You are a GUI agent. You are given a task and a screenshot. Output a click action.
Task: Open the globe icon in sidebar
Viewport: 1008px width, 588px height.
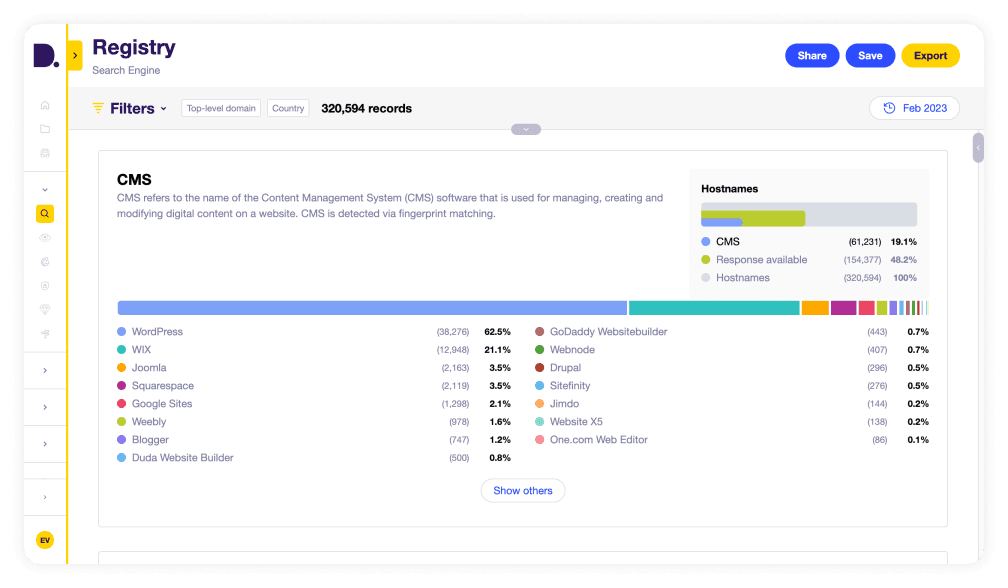click(45, 262)
